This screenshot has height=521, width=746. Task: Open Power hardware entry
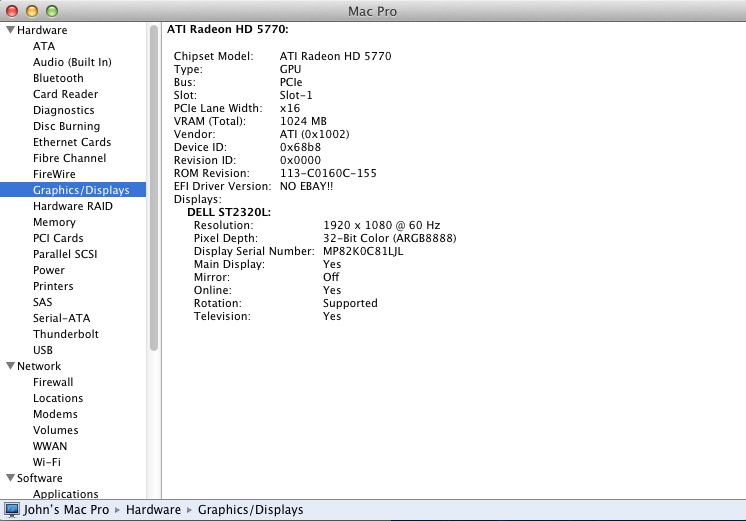(x=49, y=270)
